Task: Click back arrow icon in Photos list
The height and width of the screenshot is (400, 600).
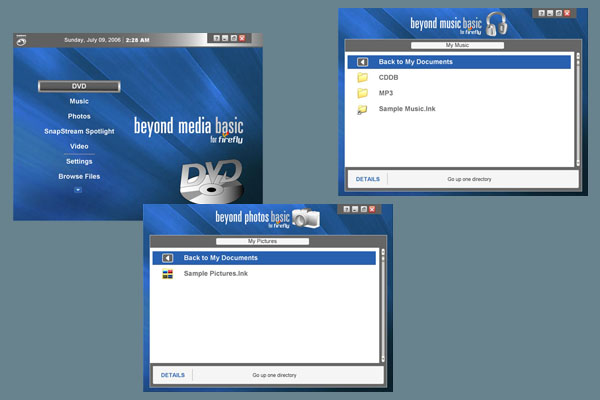Action: 167,258
